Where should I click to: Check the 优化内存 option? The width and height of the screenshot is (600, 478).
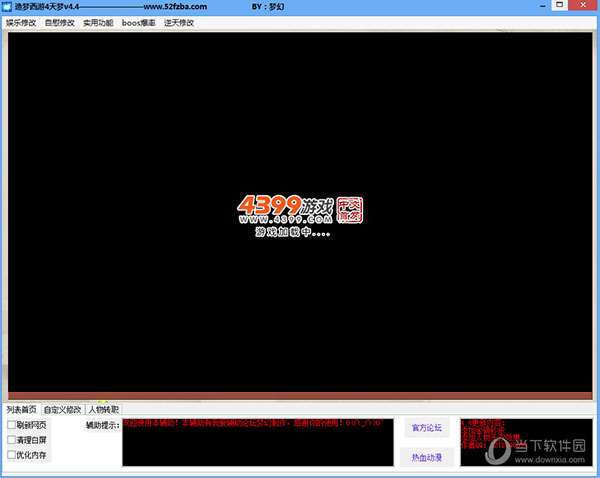pos(11,455)
